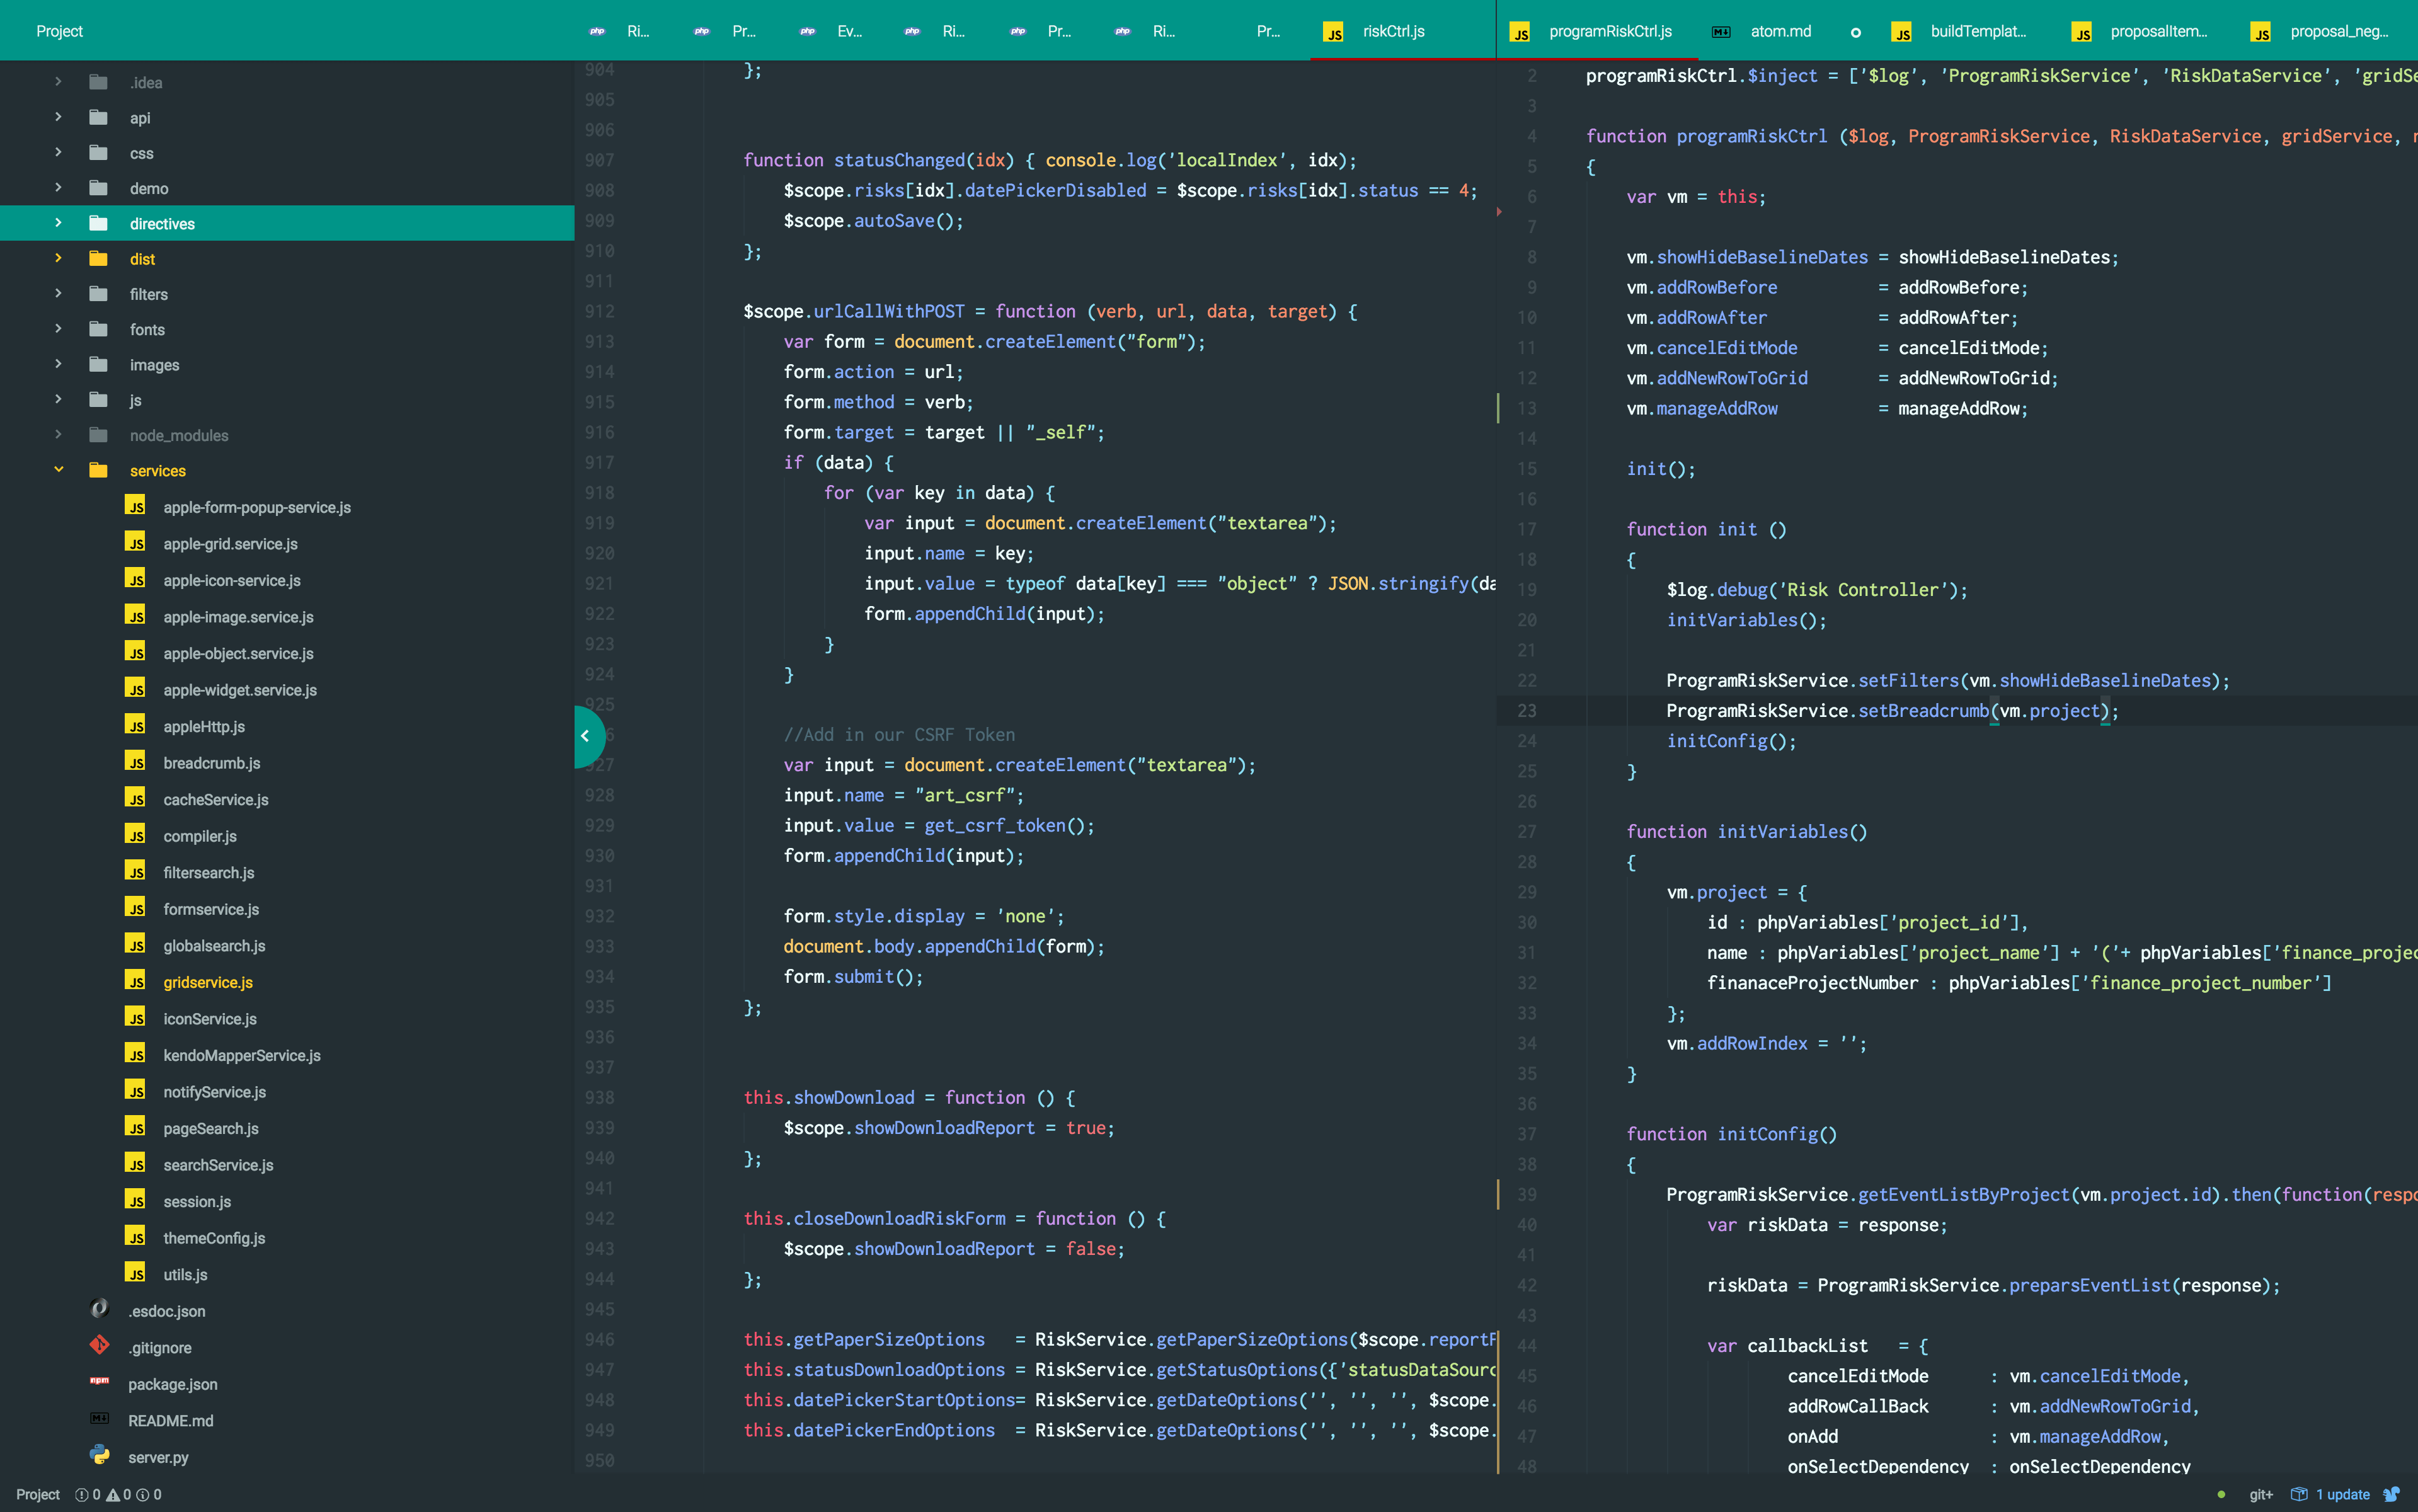
Task: Click JS icon on programRiskCtrl.js tab
Action: click(x=1520, y=32)
